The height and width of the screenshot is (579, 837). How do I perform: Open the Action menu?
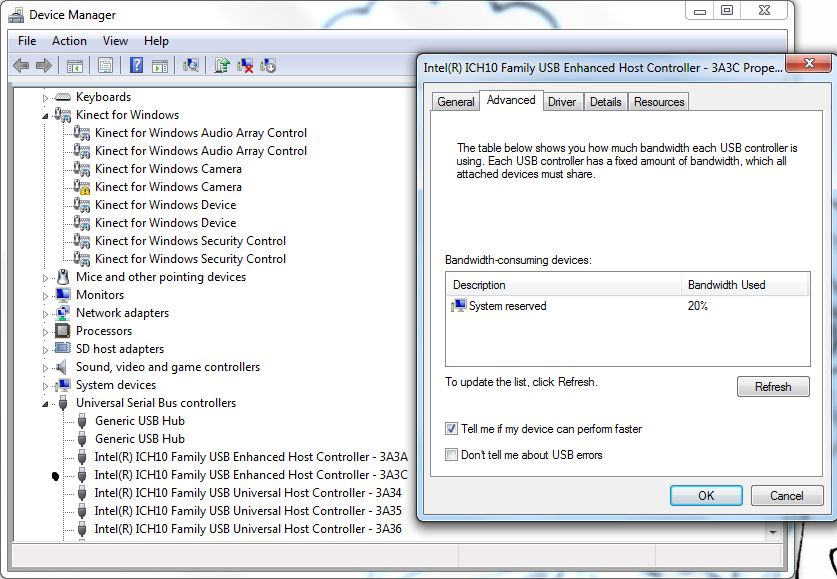tap(69, 41)
